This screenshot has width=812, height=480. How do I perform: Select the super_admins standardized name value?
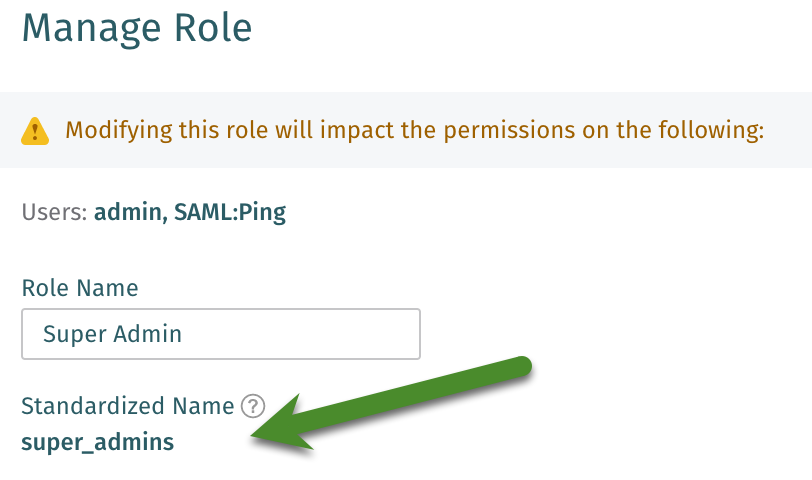click(x=97, y=441)
